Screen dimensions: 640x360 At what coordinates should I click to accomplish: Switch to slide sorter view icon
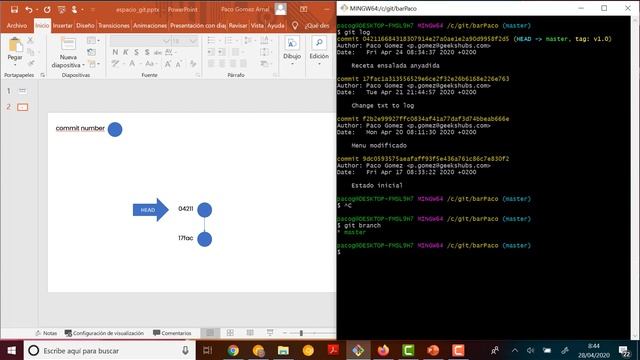[230, 333]
